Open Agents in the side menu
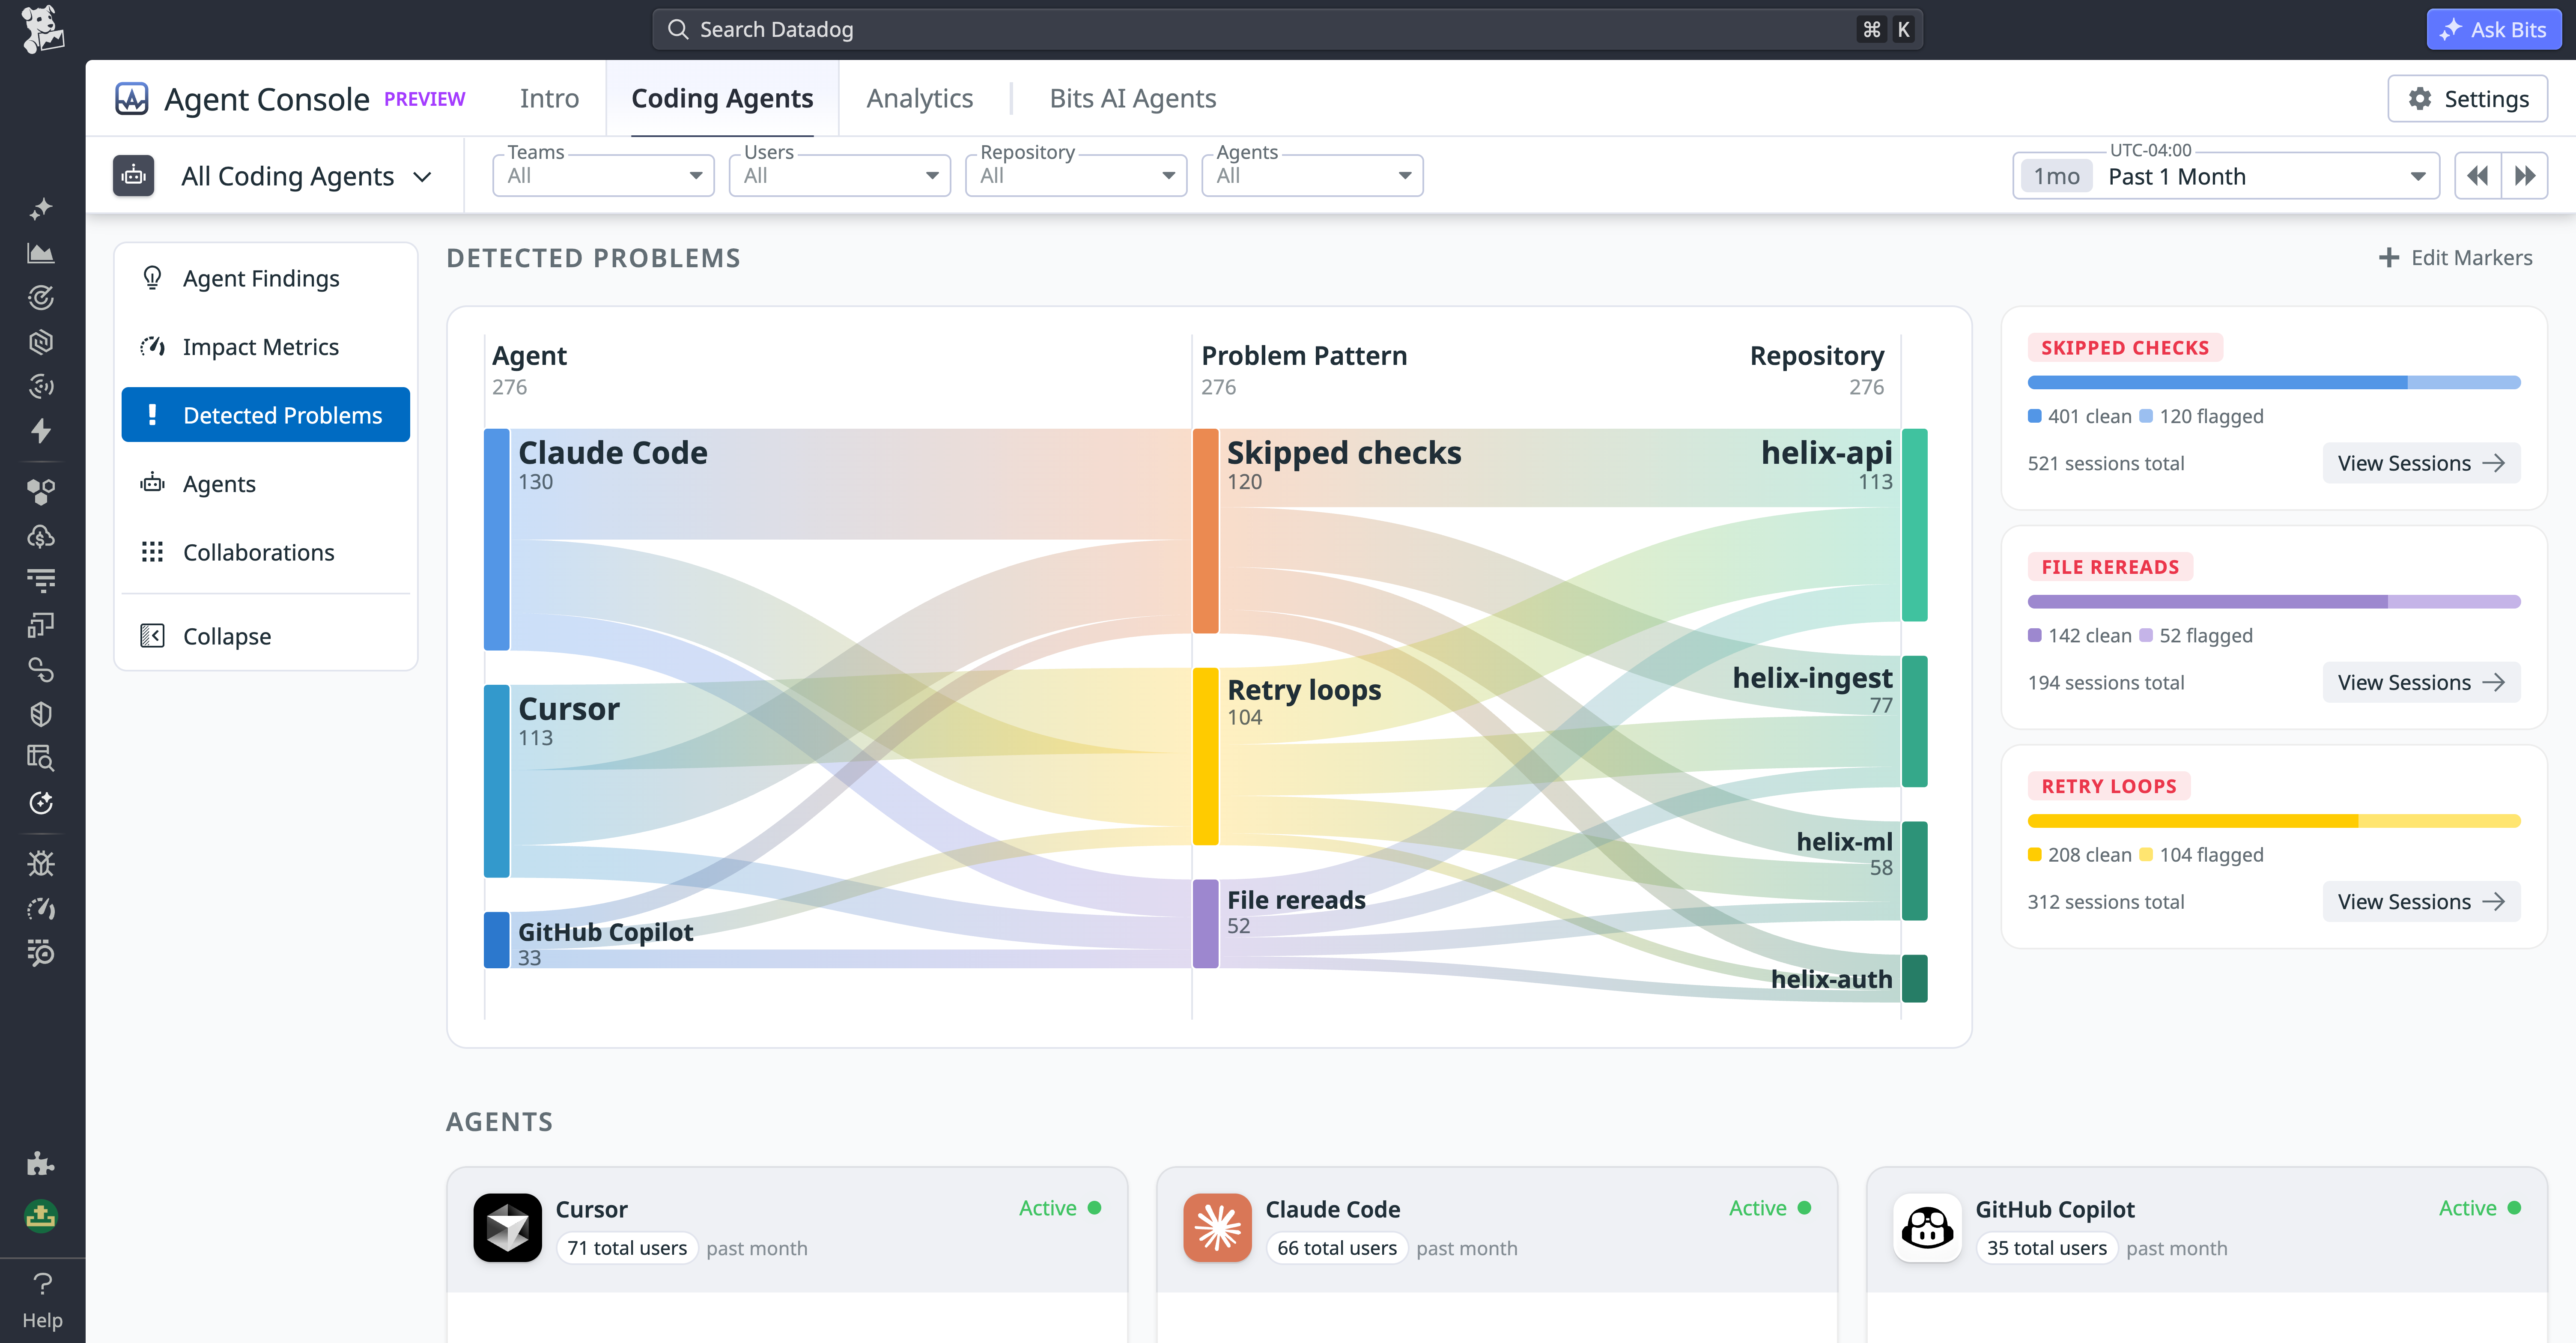The width and height of the screenshot is (2576, 1343). pos(266,483)
